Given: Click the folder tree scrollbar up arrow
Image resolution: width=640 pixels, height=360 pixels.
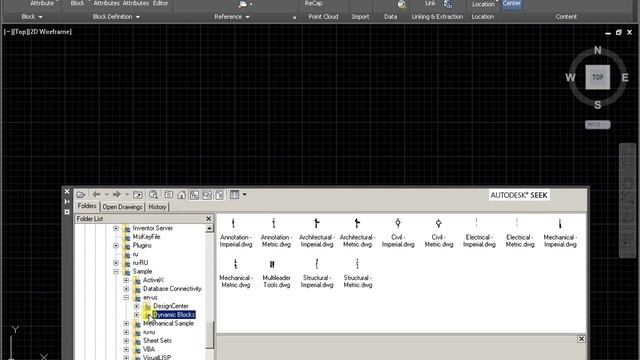Looking at the screenshot, I should pyautogui.click(x=209, y=228).
